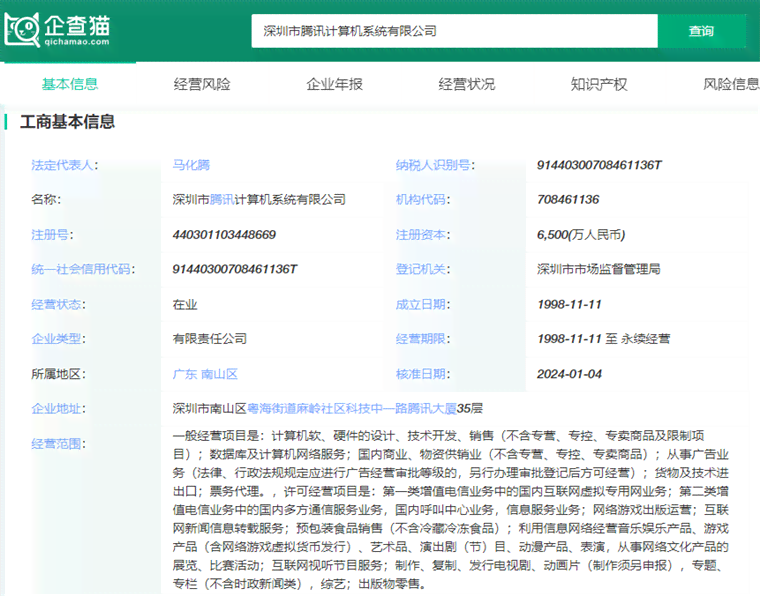The image size is (760, 596).
Task: Open the 风险信息 tab
Action: point(731,84)
